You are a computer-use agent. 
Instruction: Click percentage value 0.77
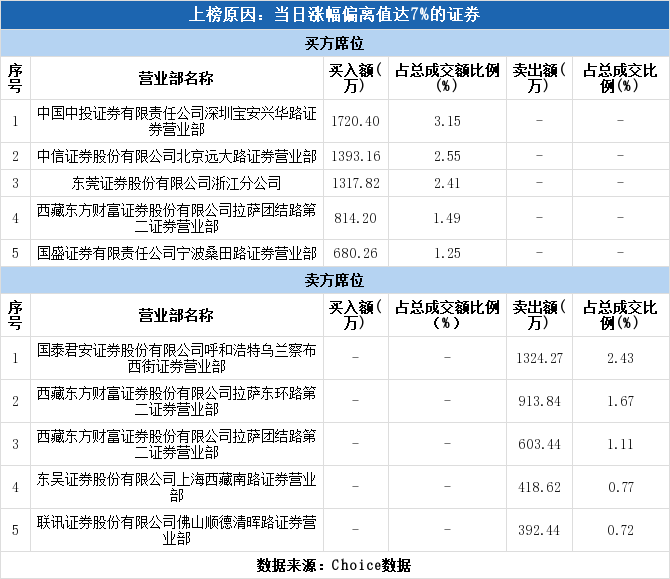click(x=620, y=487)
